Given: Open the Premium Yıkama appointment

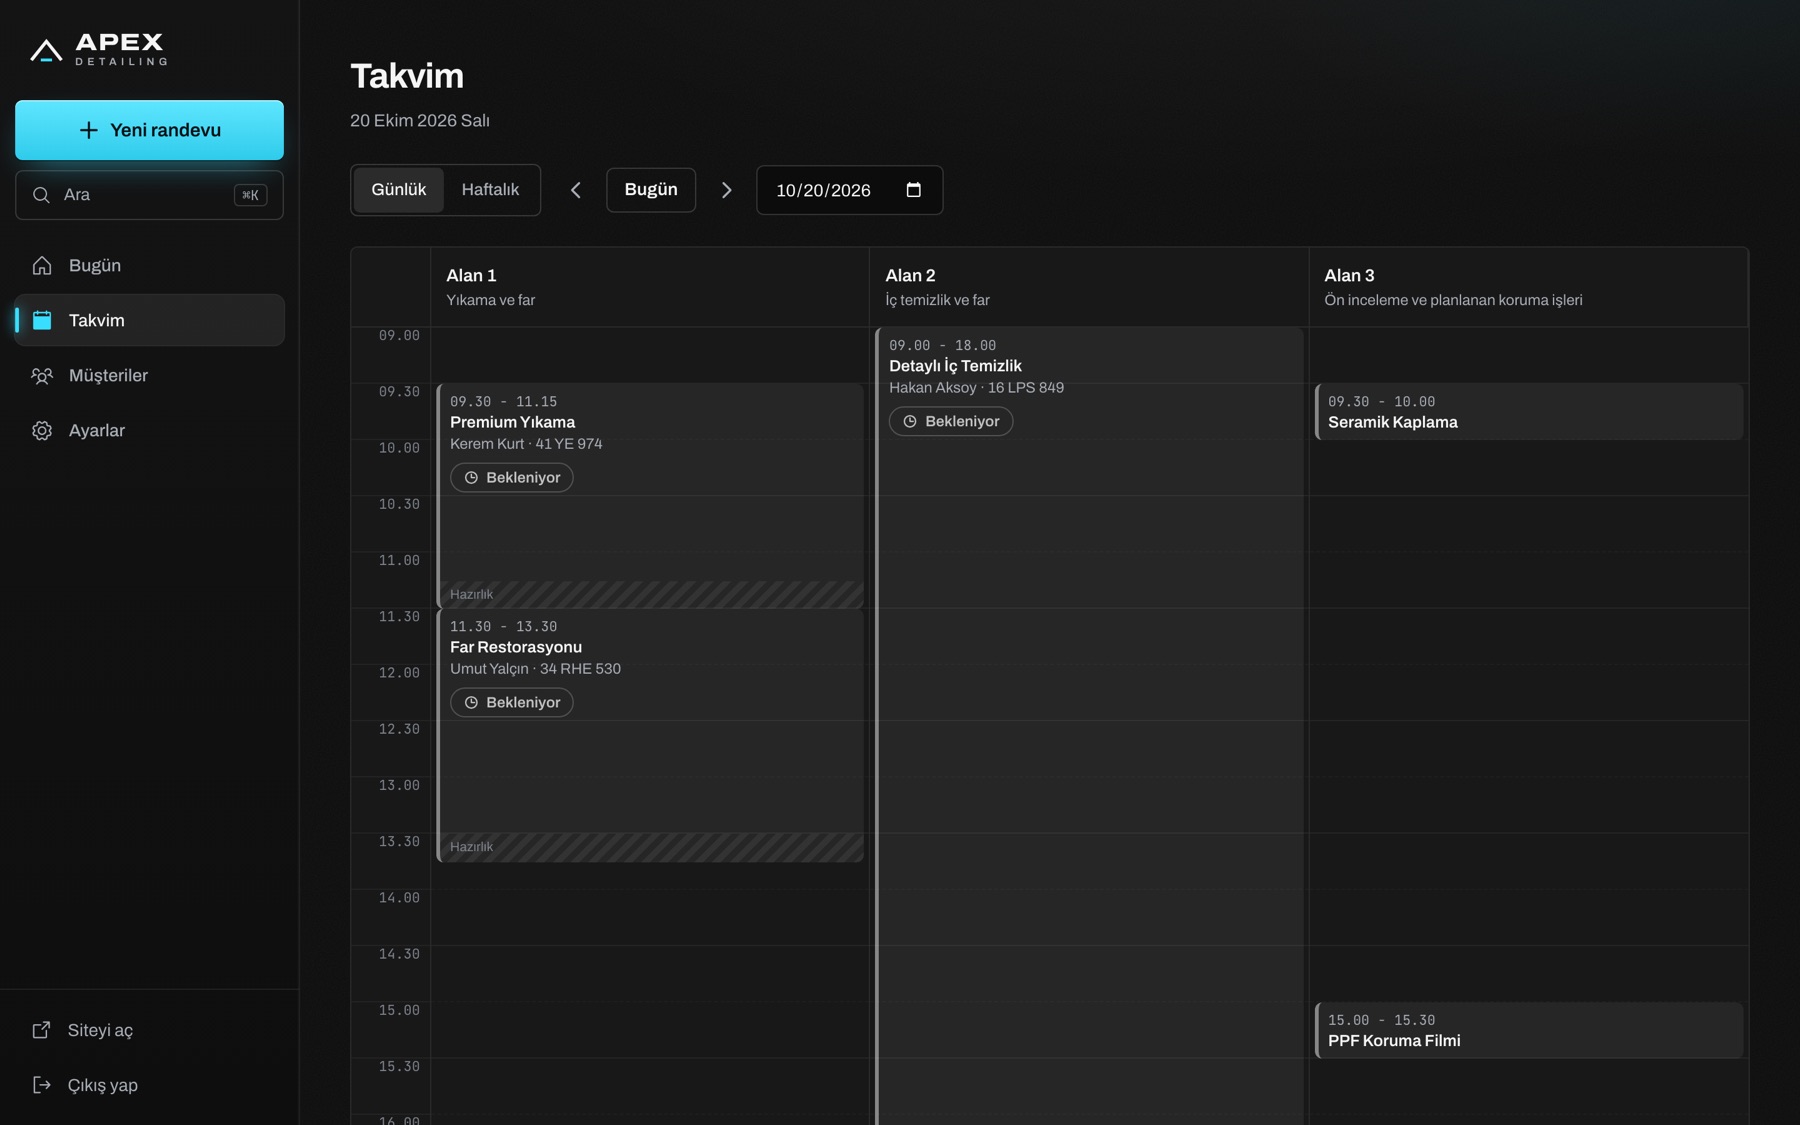Looking at the screenshot, I should (x=651, y=496).
